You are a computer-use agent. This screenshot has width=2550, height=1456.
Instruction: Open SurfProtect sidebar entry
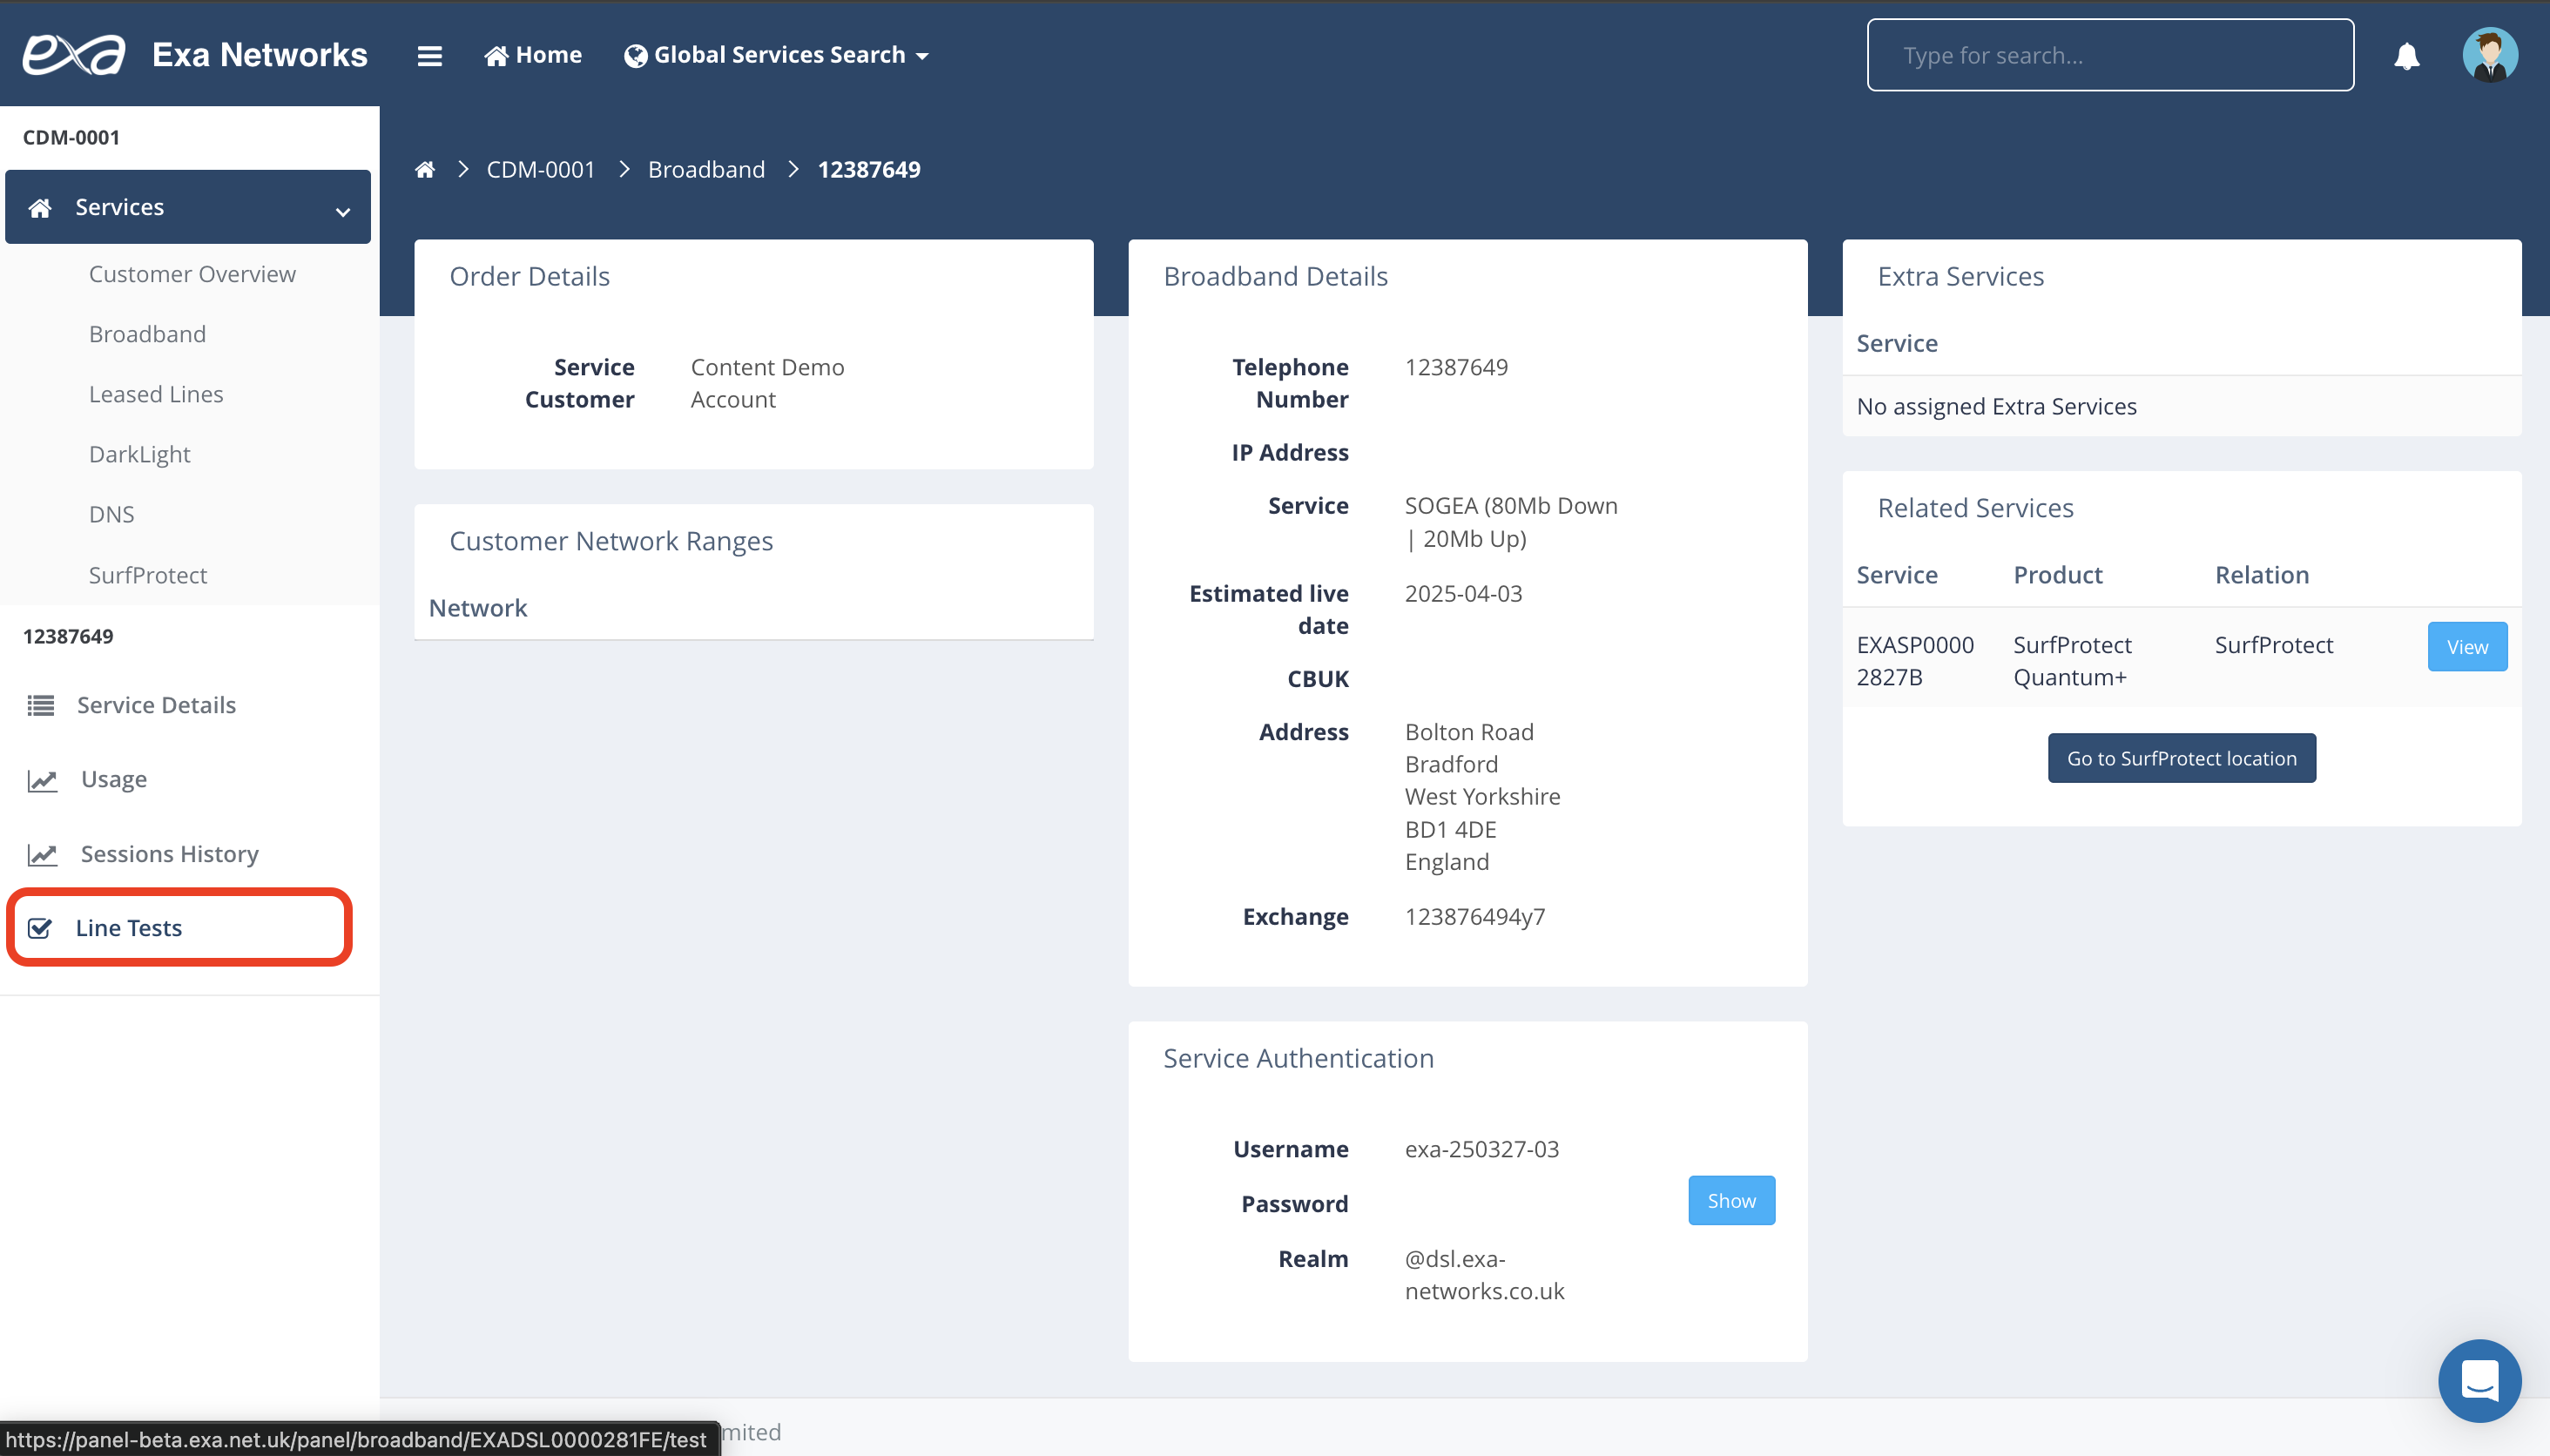pyautogui.click(x=148, y=575)
